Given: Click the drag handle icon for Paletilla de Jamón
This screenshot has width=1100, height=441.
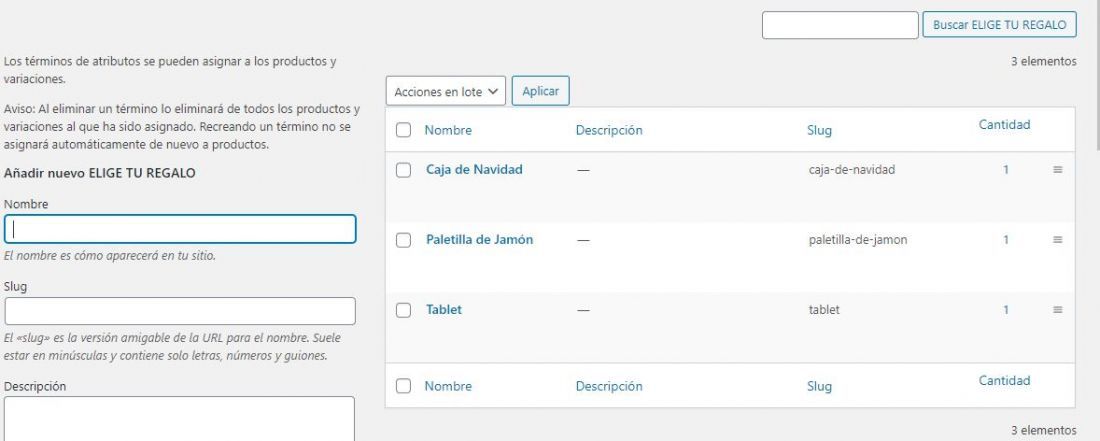Looking at the screenshot, I should pos(1057,240).
